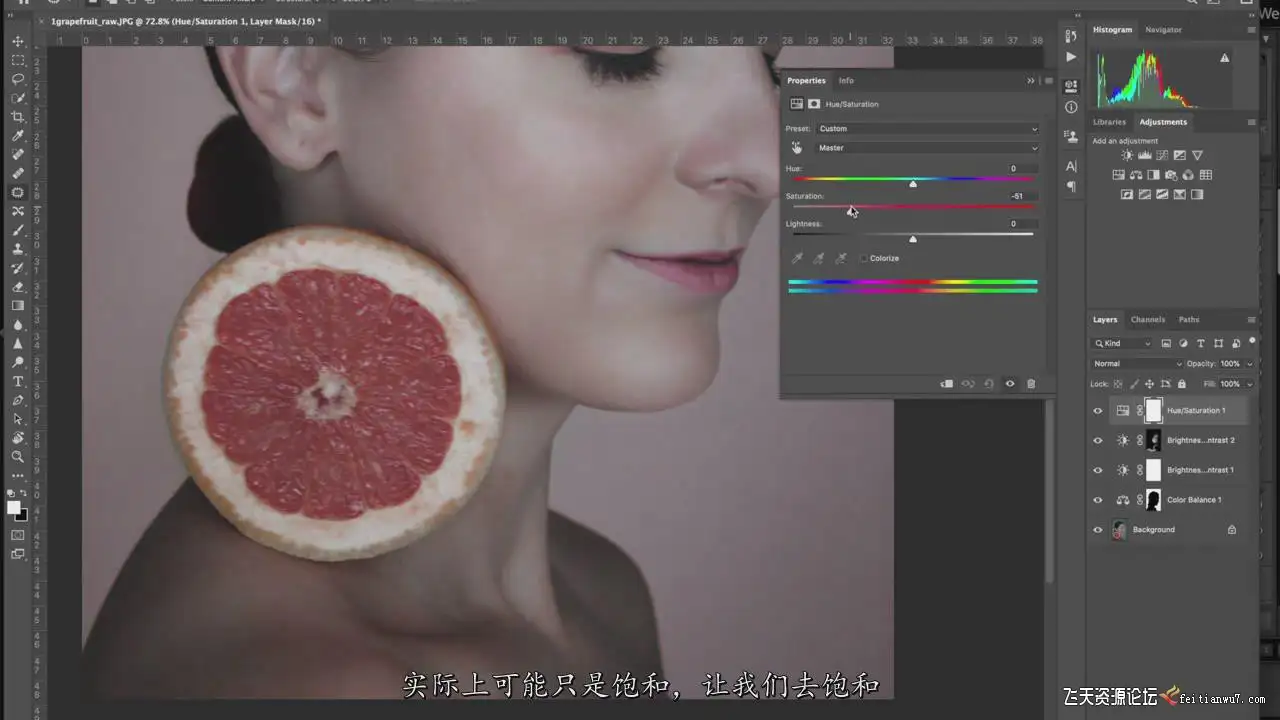Click the Hue/Saturation 1 layer mask thumbnail
1280x720 pixels.
[x=1153, y=410]
